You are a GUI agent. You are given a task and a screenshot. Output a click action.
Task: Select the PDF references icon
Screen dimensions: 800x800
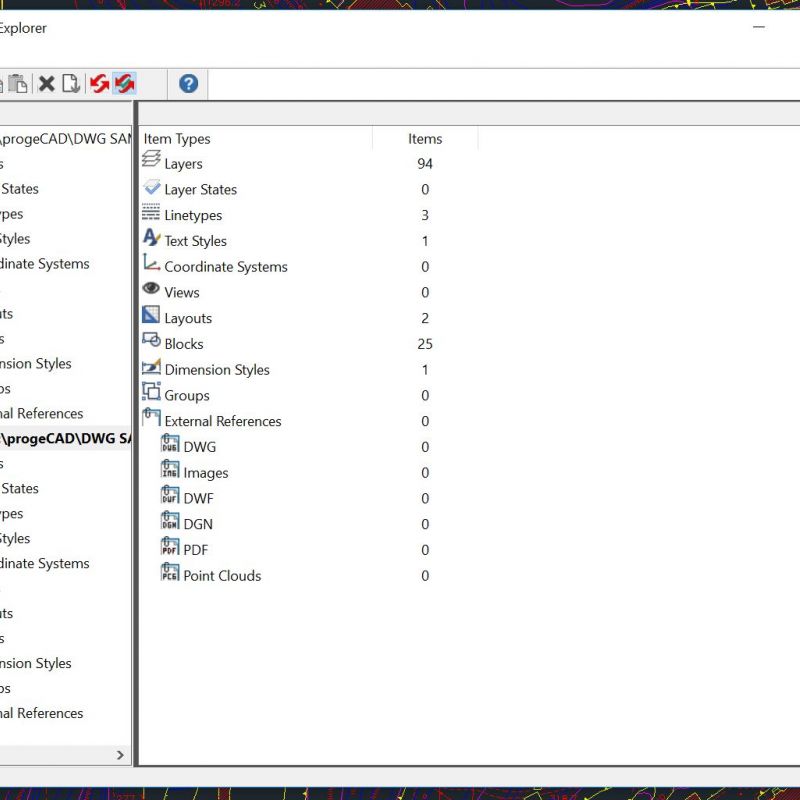point(168,549)
